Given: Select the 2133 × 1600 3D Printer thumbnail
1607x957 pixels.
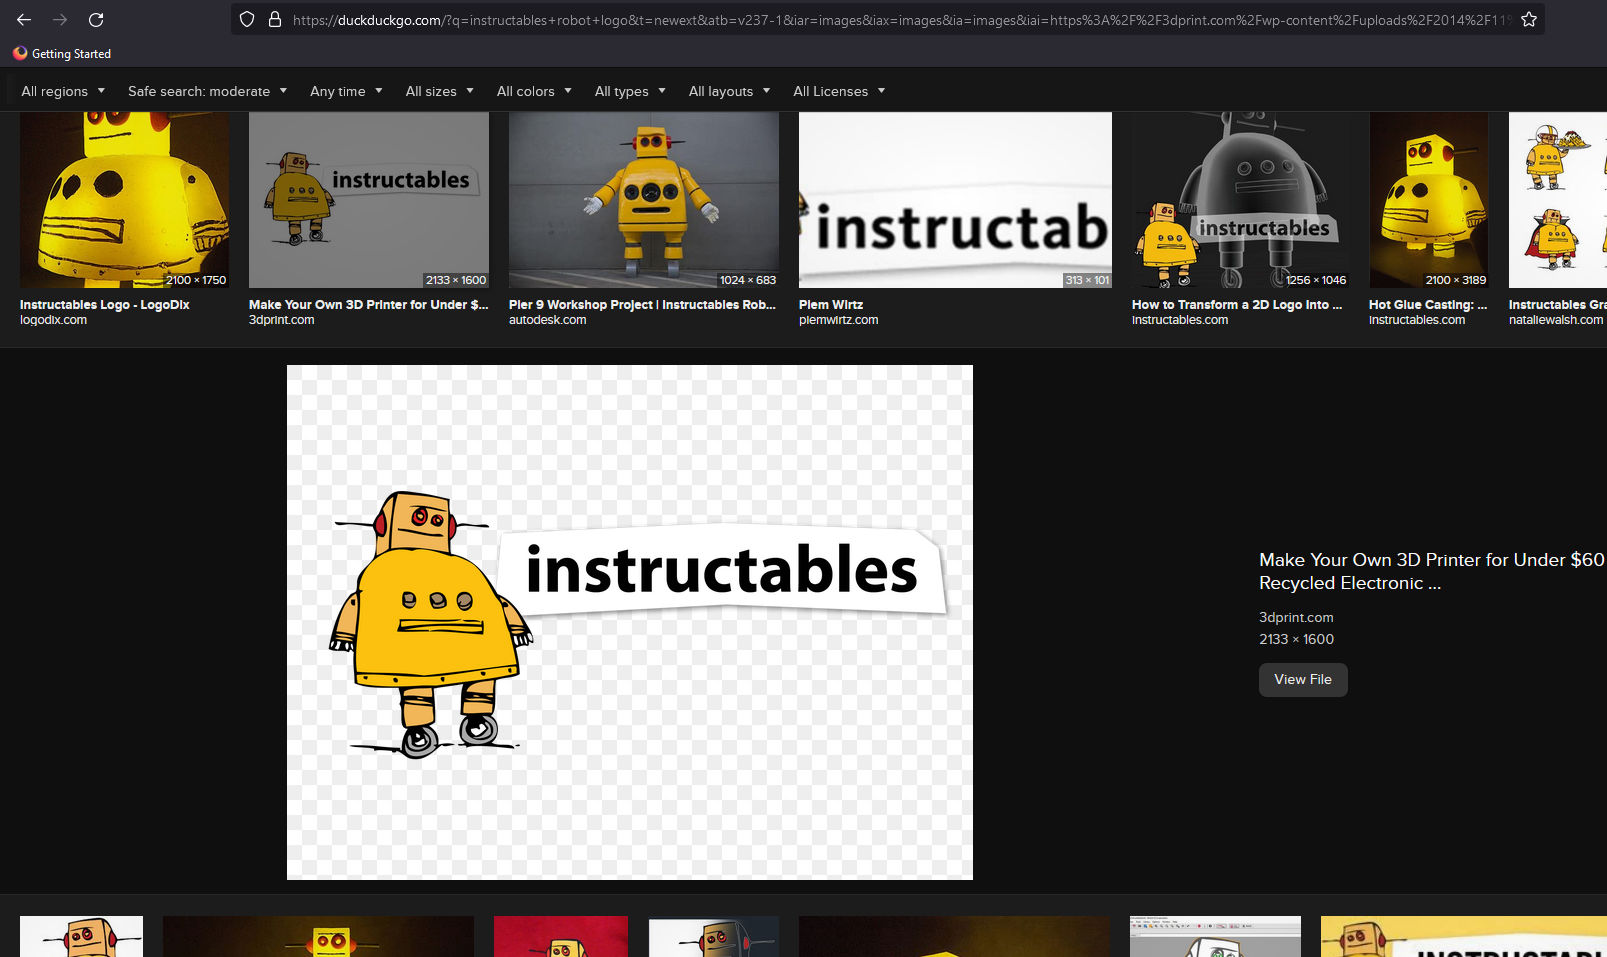Looking at the screenshot, I should (369, 200).
